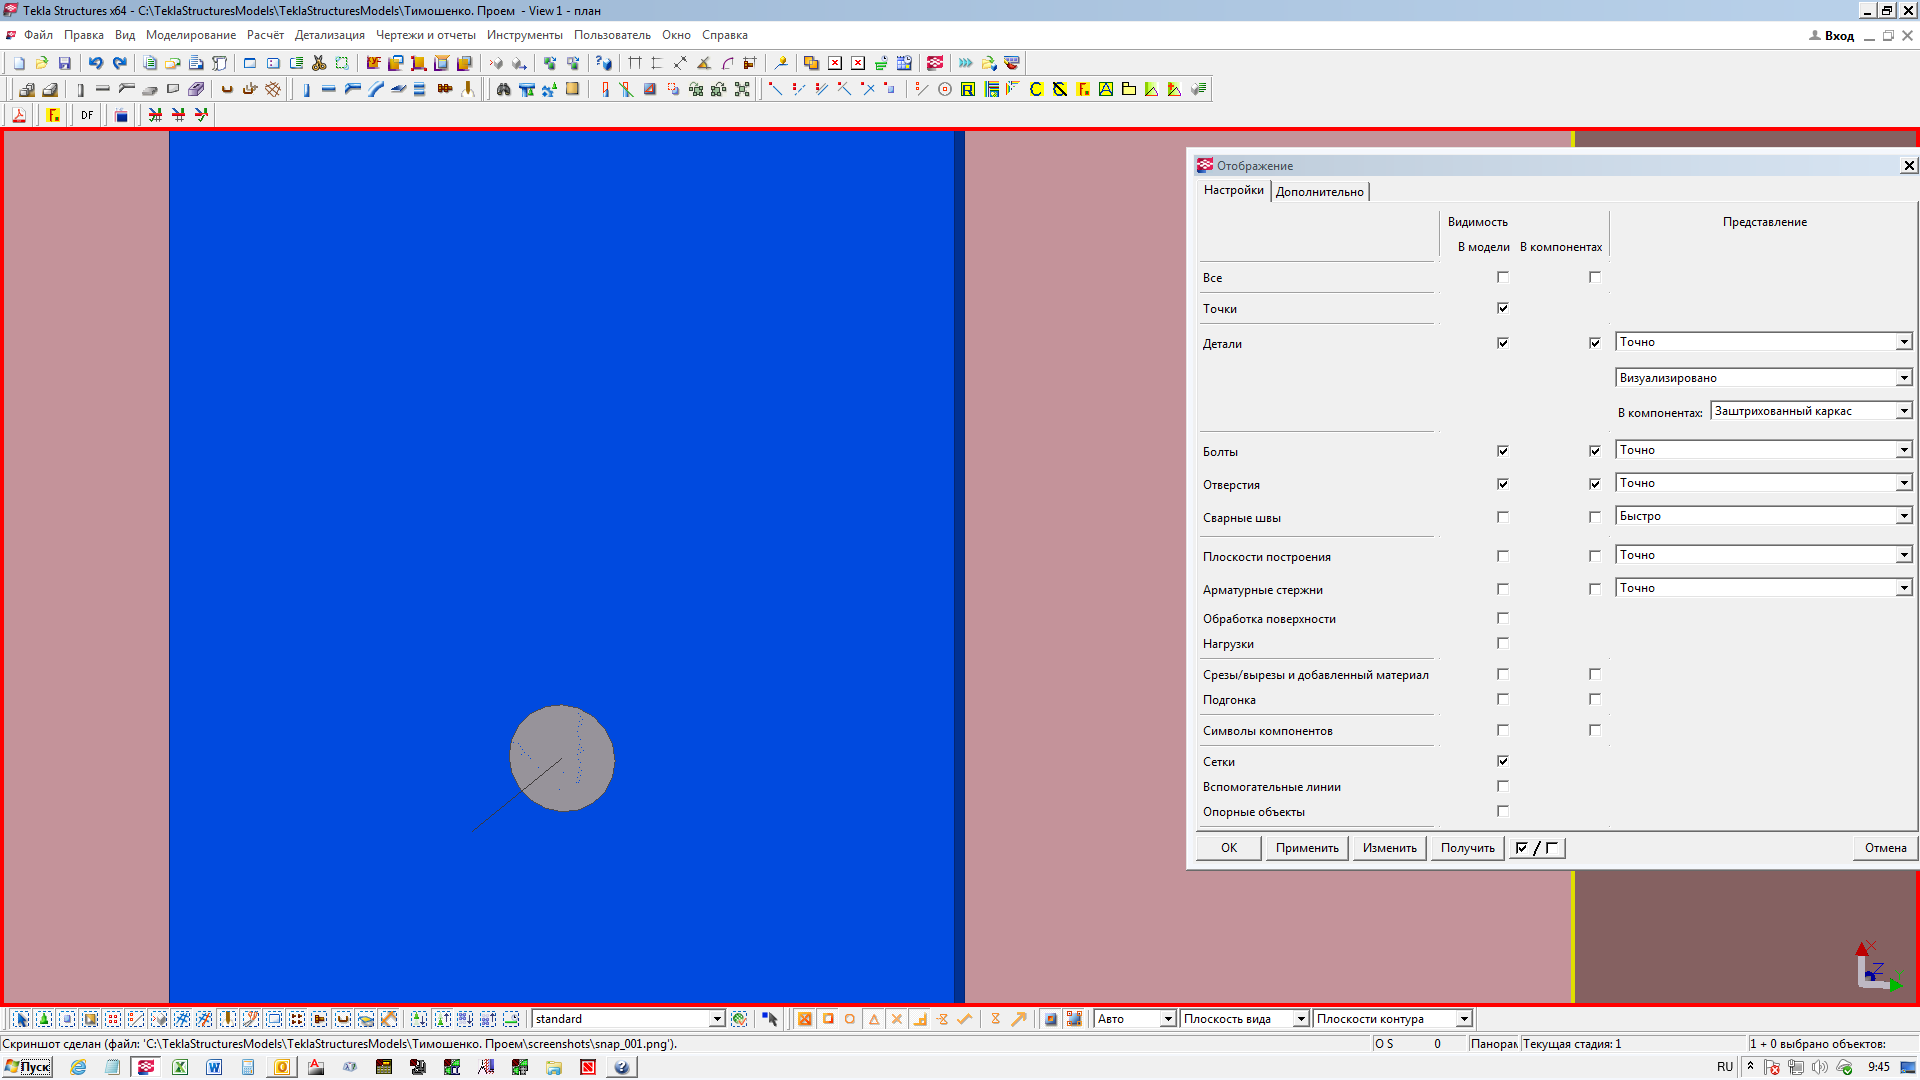1920x1080 pixels.
Task: Click the curved blue beam icon
Action: pos(375,89)
